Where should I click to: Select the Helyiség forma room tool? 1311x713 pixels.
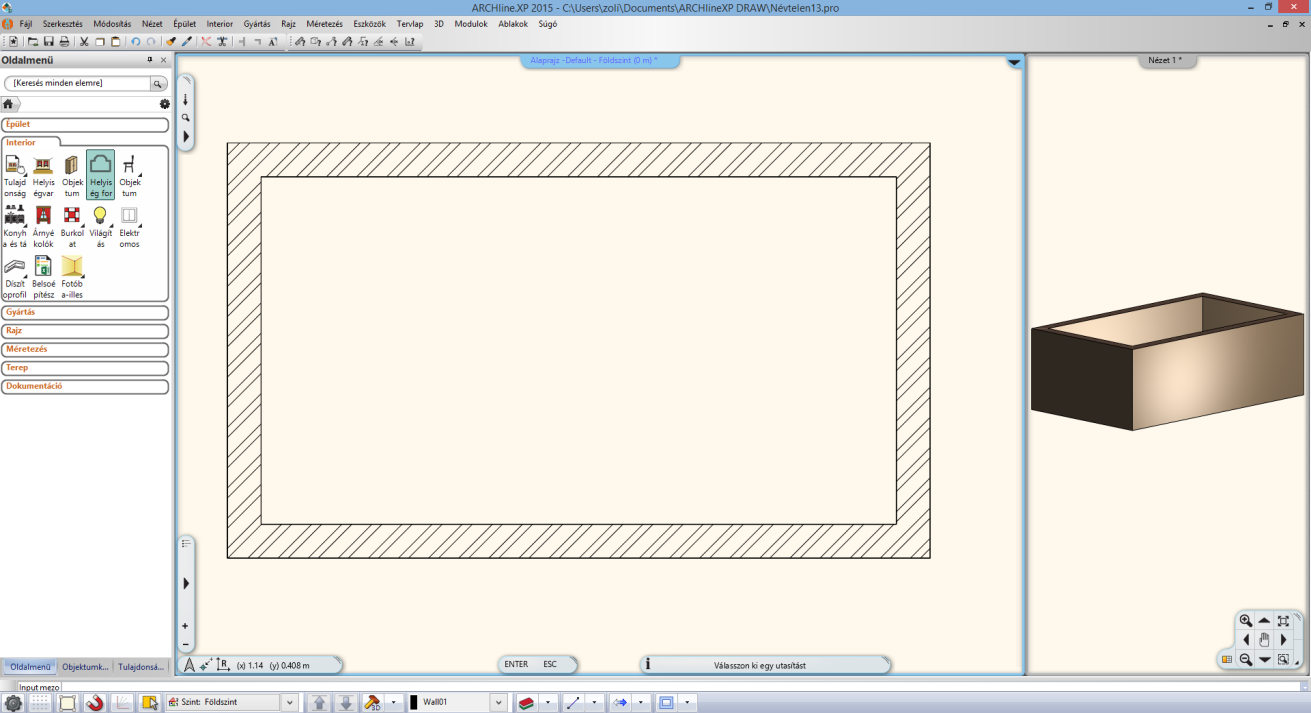click(100, 175)
